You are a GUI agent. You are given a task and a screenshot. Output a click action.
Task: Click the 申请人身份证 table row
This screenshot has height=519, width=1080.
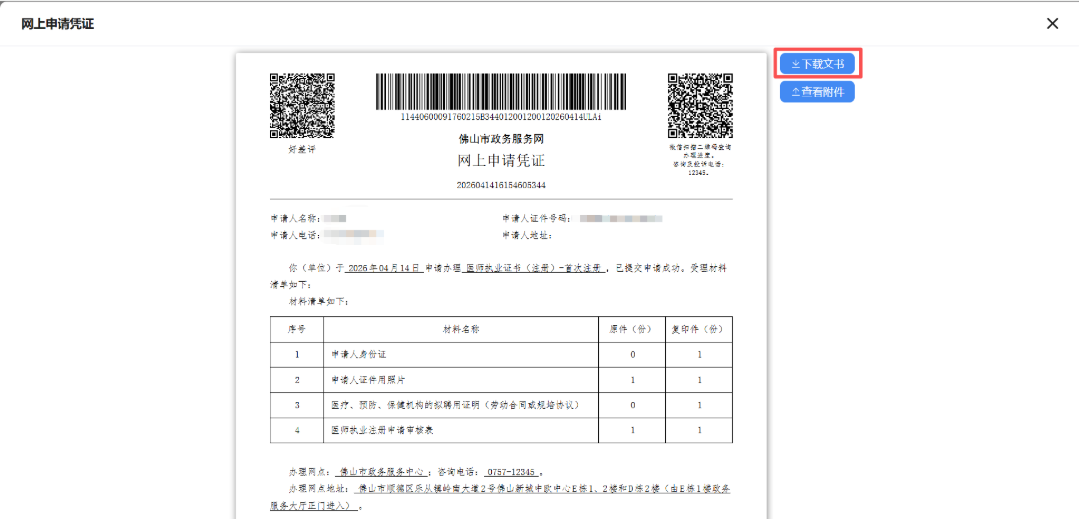coord(501,355)
